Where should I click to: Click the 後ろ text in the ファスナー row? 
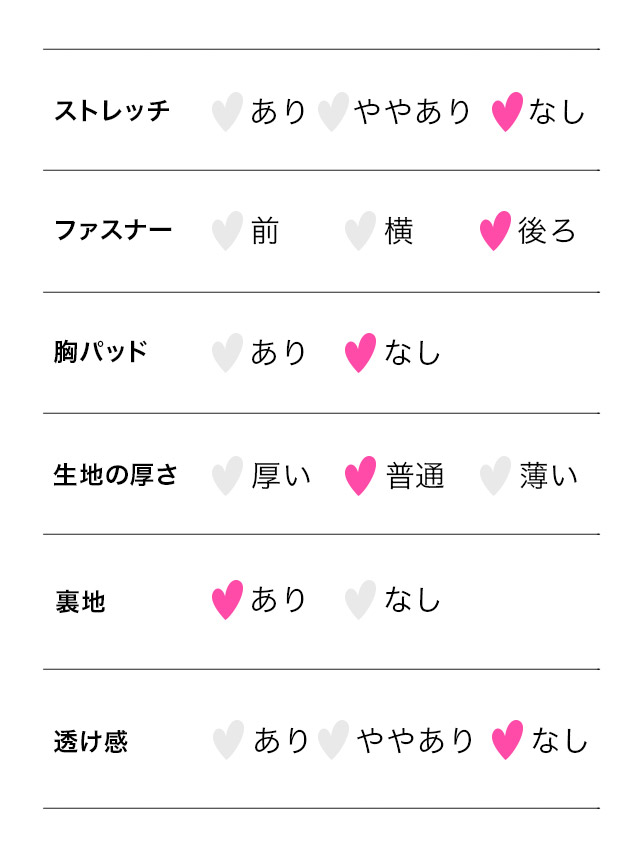pyautogui.click(x=547, y=231)
